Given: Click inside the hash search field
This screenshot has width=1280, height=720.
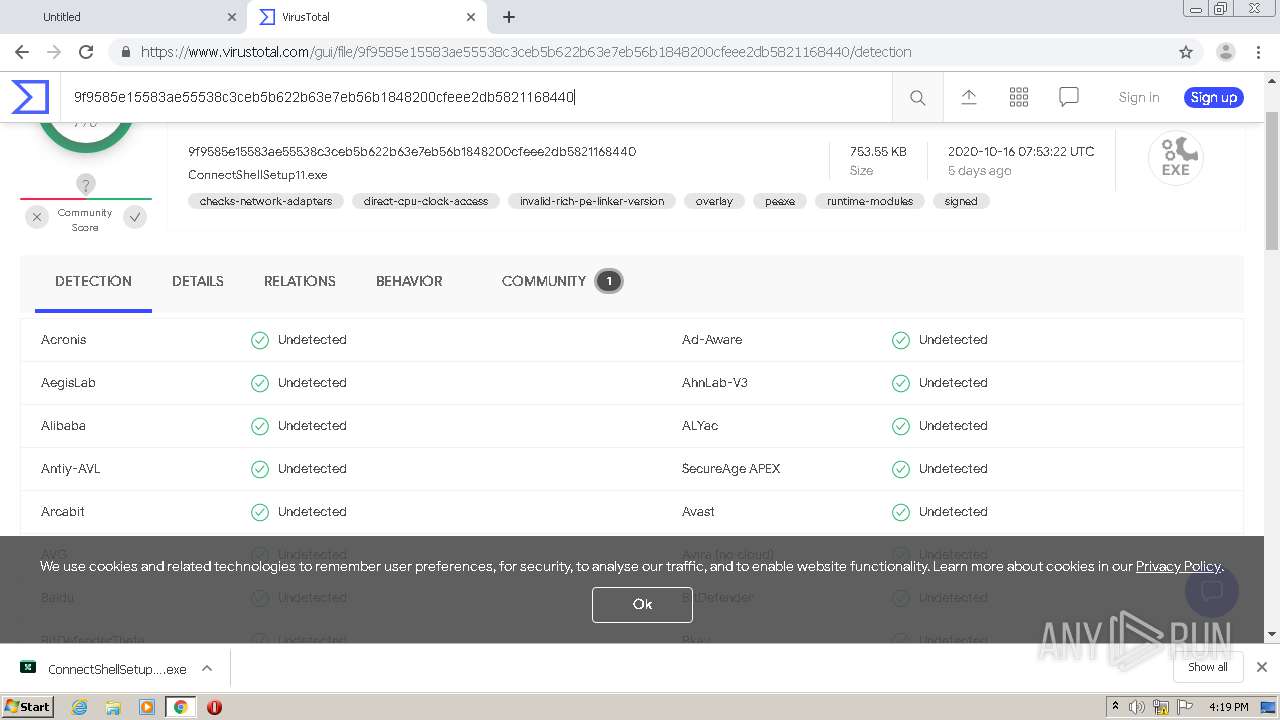Looking at the screenshot, I should tap(476, 97).
